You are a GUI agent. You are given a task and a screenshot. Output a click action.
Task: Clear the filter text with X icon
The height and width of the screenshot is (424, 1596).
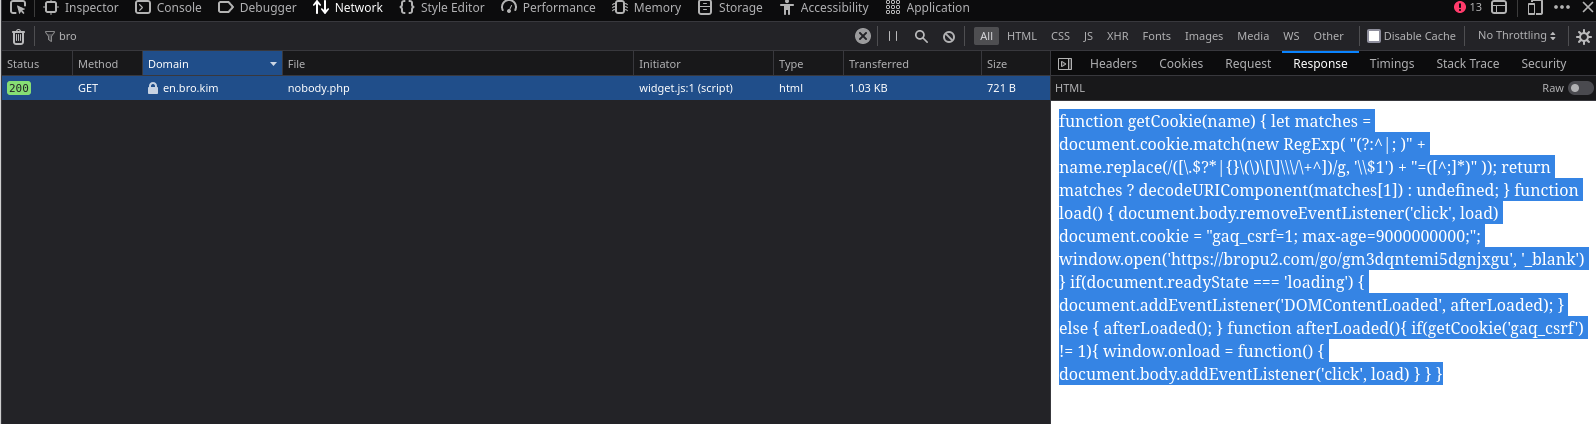[862, 36]
